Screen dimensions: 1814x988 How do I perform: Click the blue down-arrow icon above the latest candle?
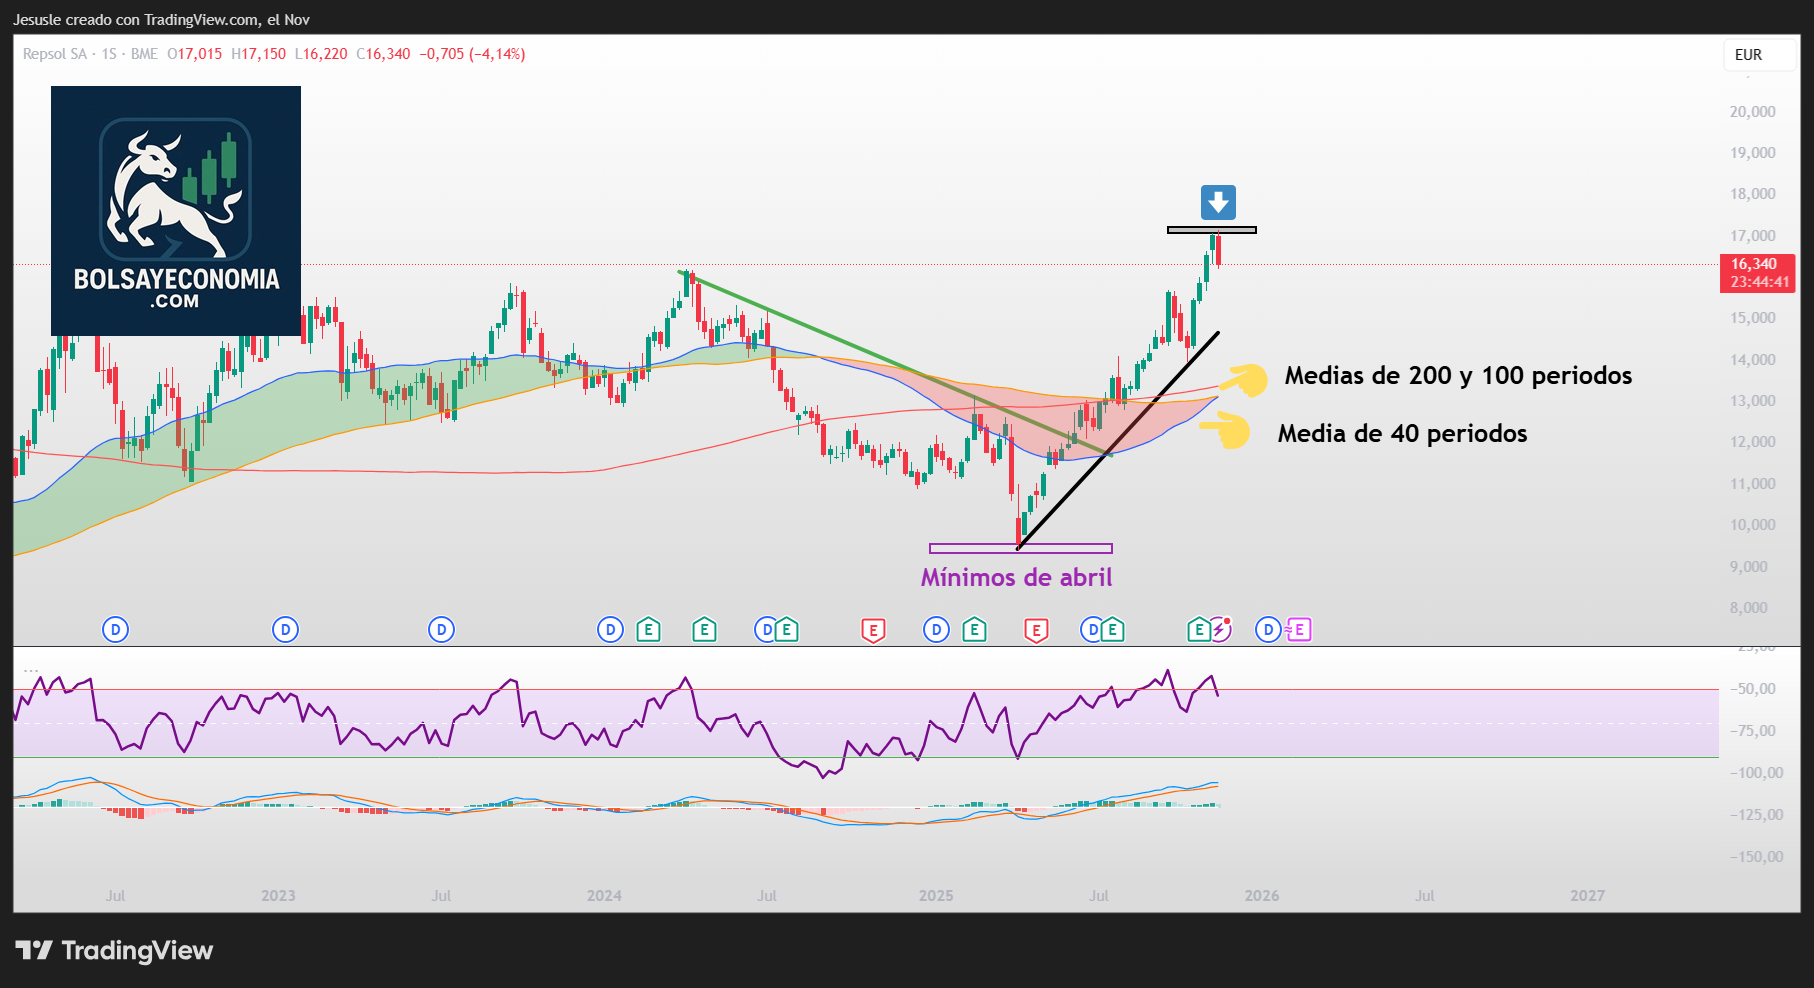pyautogui.click(x=1217, y=202)
